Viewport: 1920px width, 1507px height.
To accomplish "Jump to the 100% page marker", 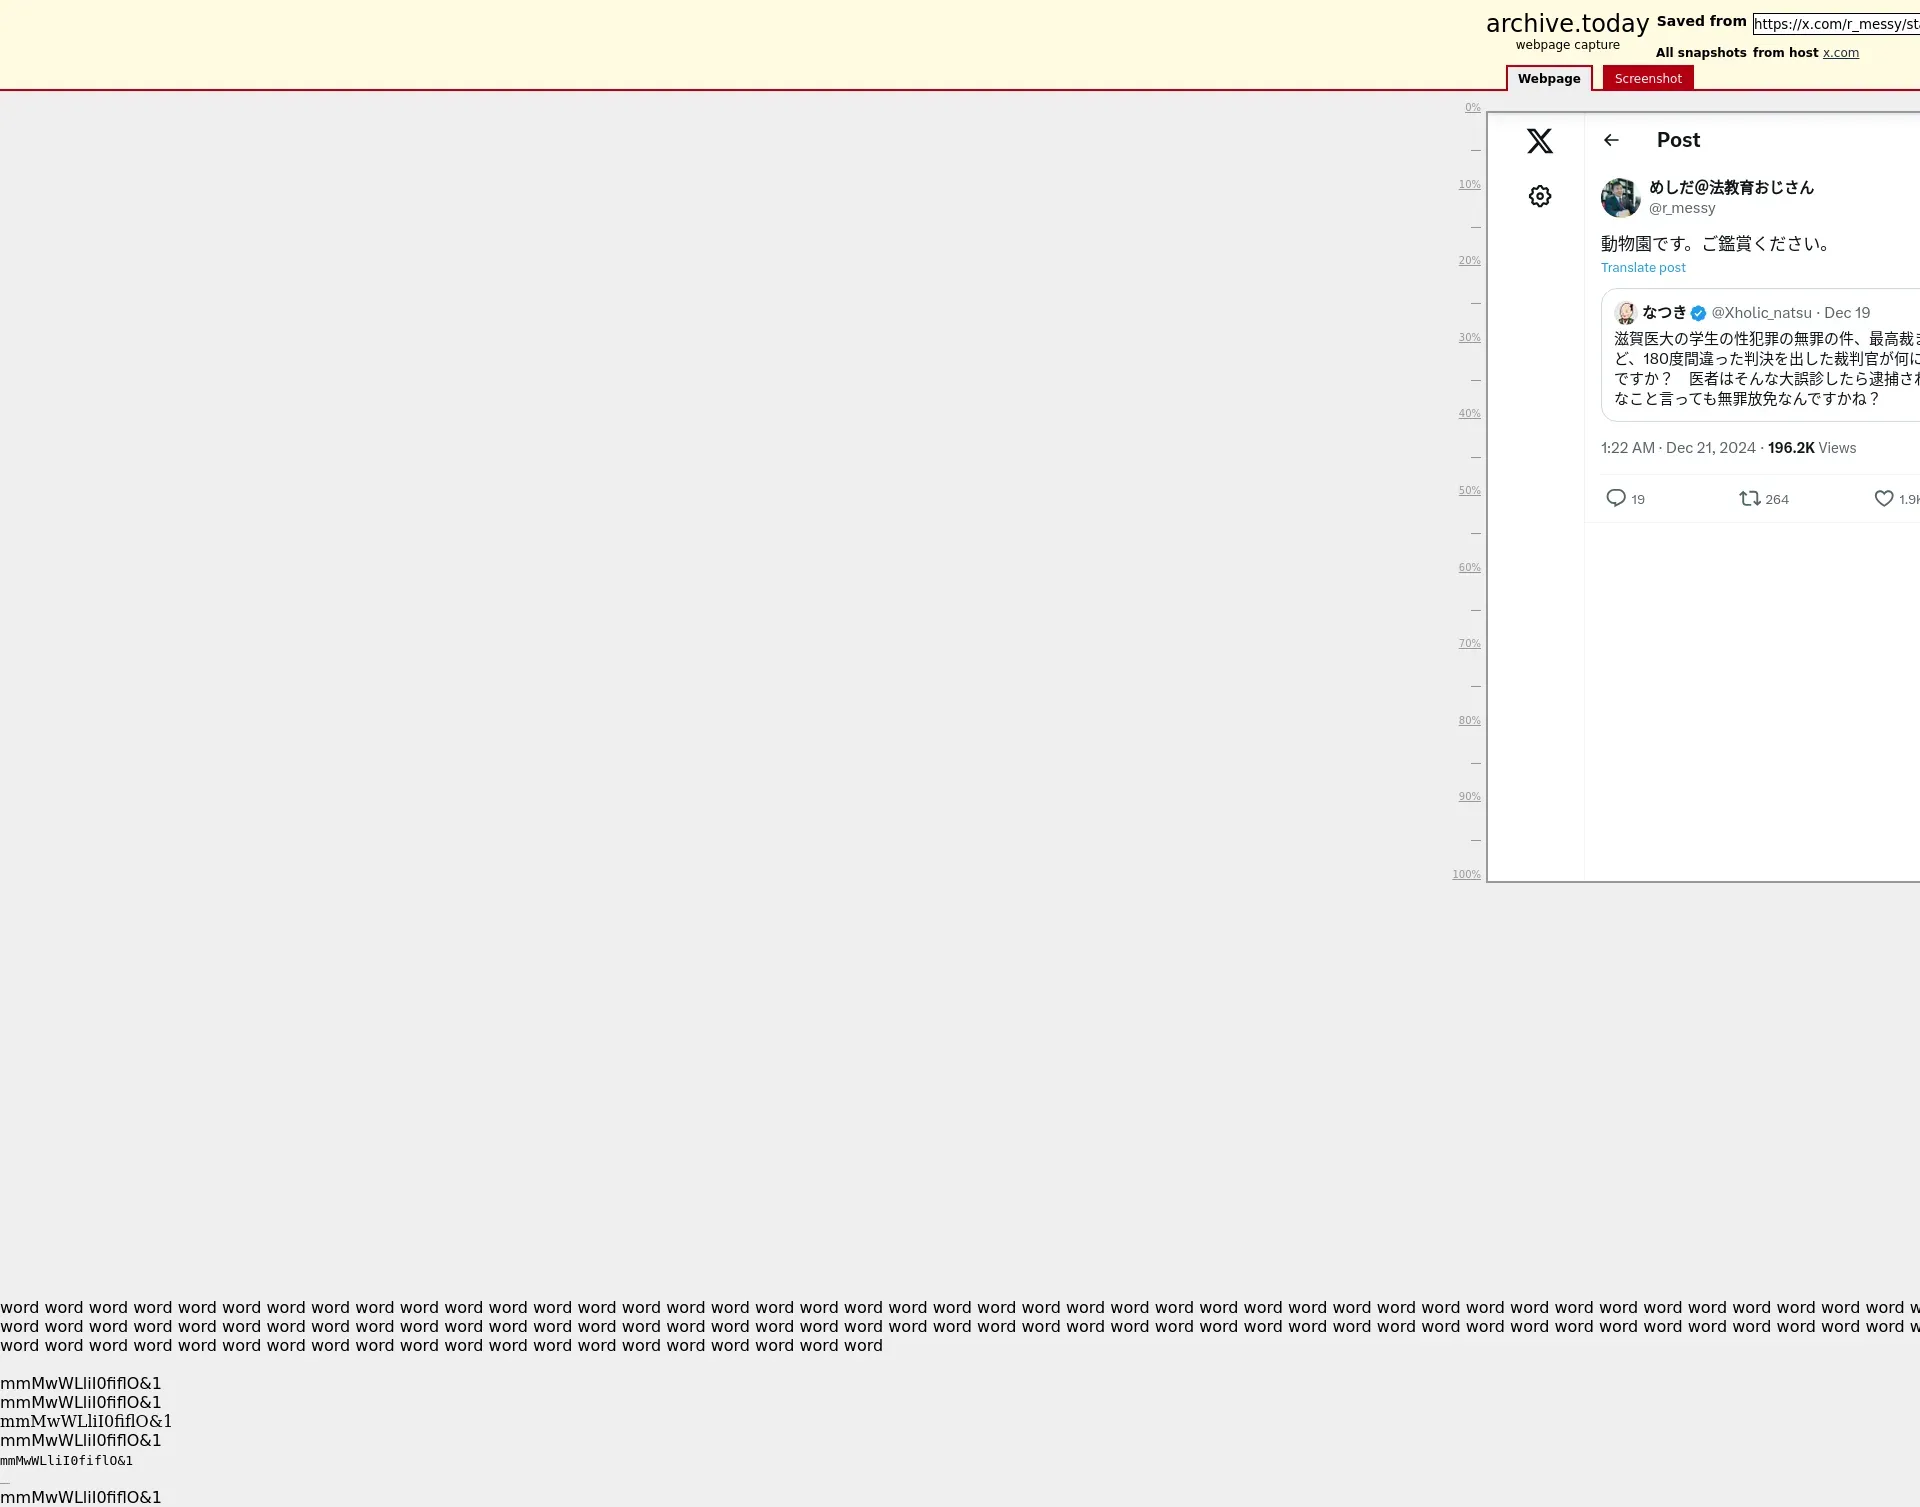I will (1466, 875).
